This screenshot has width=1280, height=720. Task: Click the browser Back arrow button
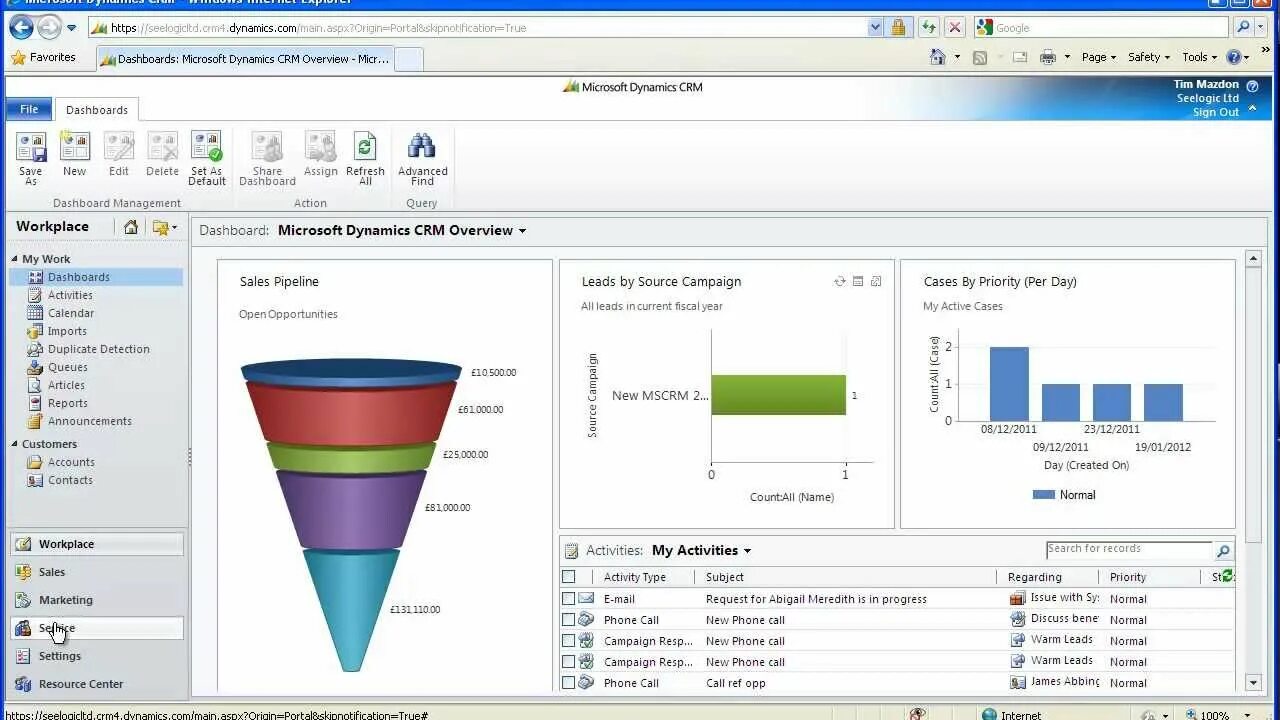[x=21, y=27]
